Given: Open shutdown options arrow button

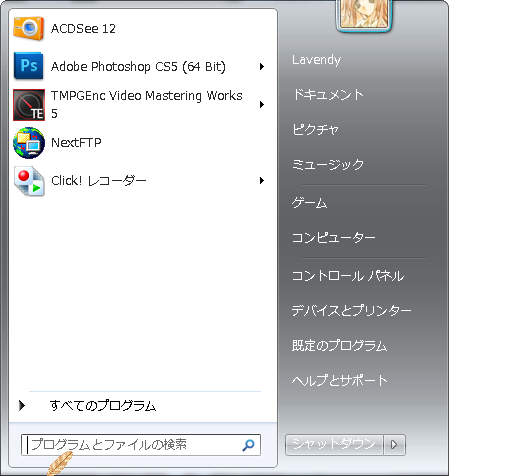Looking at the screenshot, I should coord(394,445).
